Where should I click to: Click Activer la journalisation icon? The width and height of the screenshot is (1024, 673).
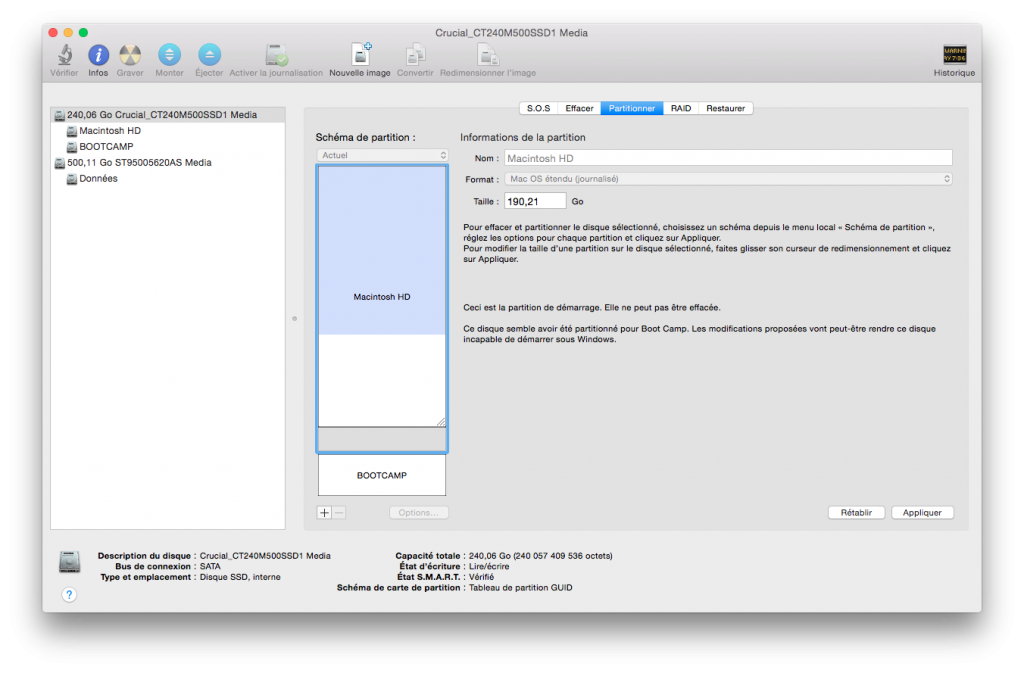276,55
